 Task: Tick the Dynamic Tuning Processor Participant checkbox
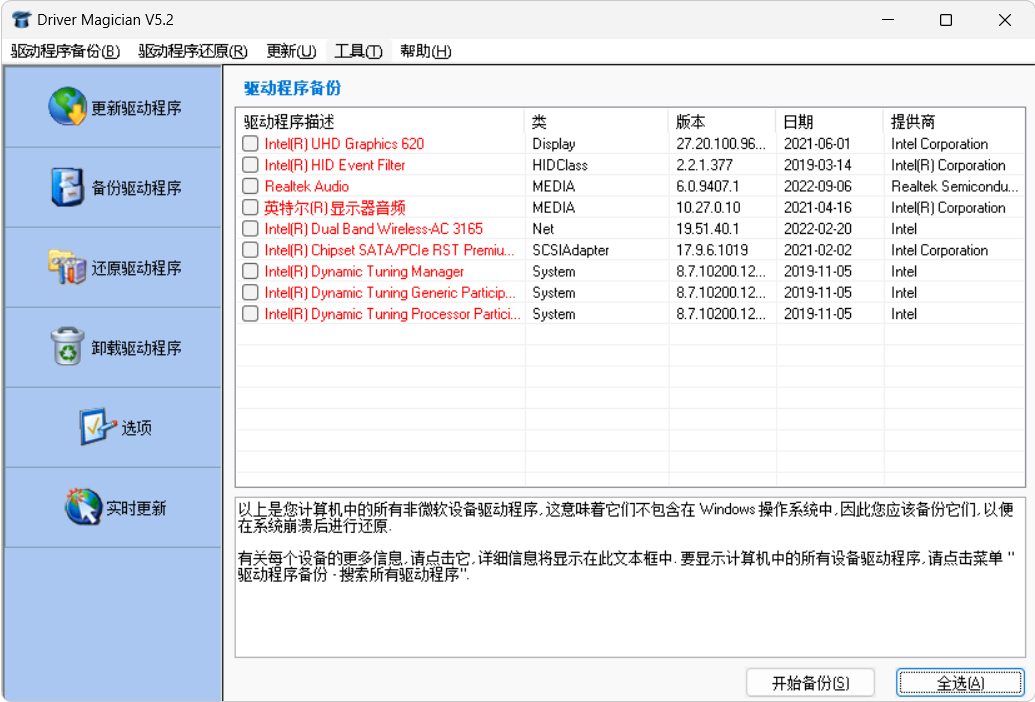click(250, 313)
